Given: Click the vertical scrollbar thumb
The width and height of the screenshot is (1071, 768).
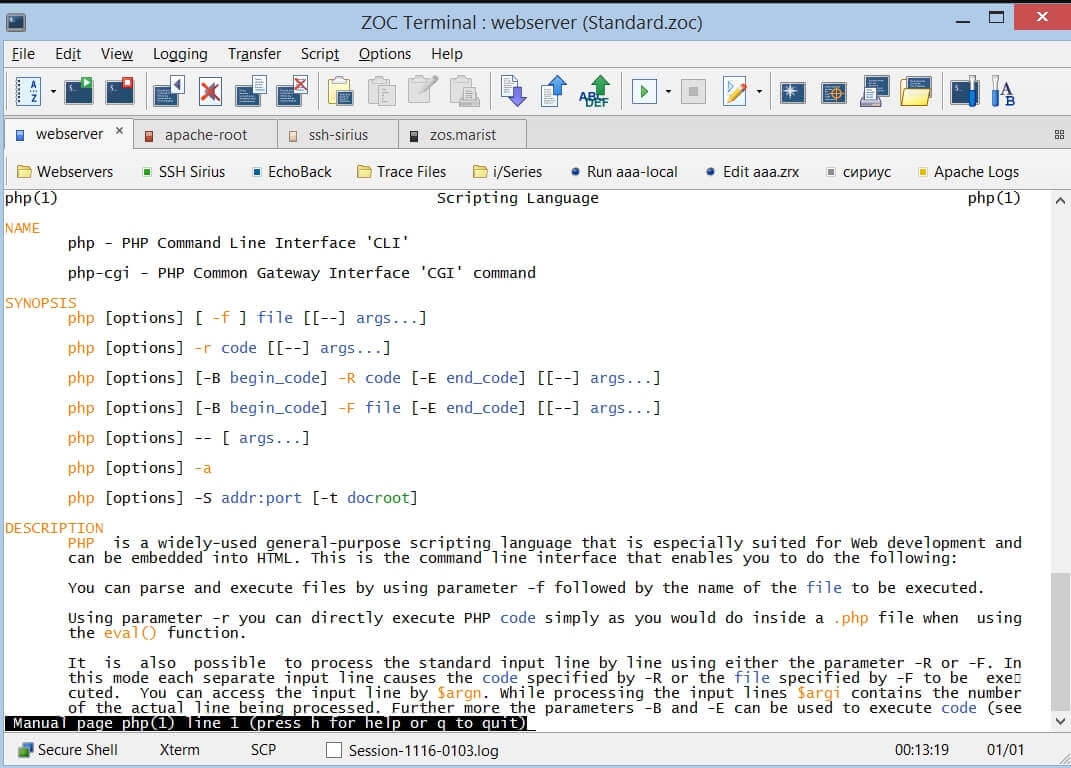Looking at the screenshot, I should point(1060,640).
